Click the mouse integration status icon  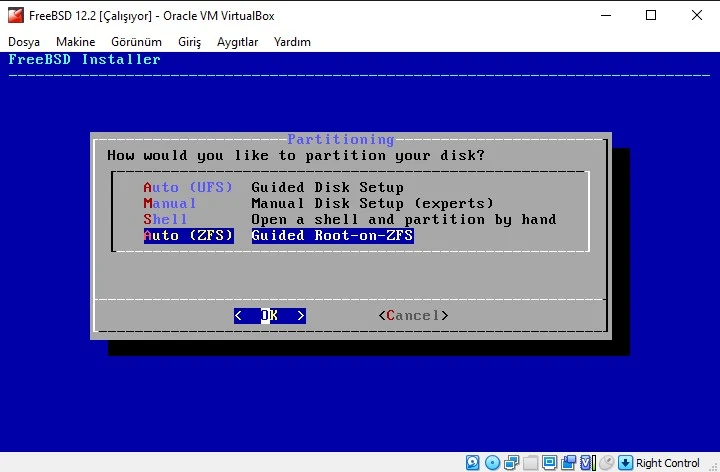[x=607, y=463]
